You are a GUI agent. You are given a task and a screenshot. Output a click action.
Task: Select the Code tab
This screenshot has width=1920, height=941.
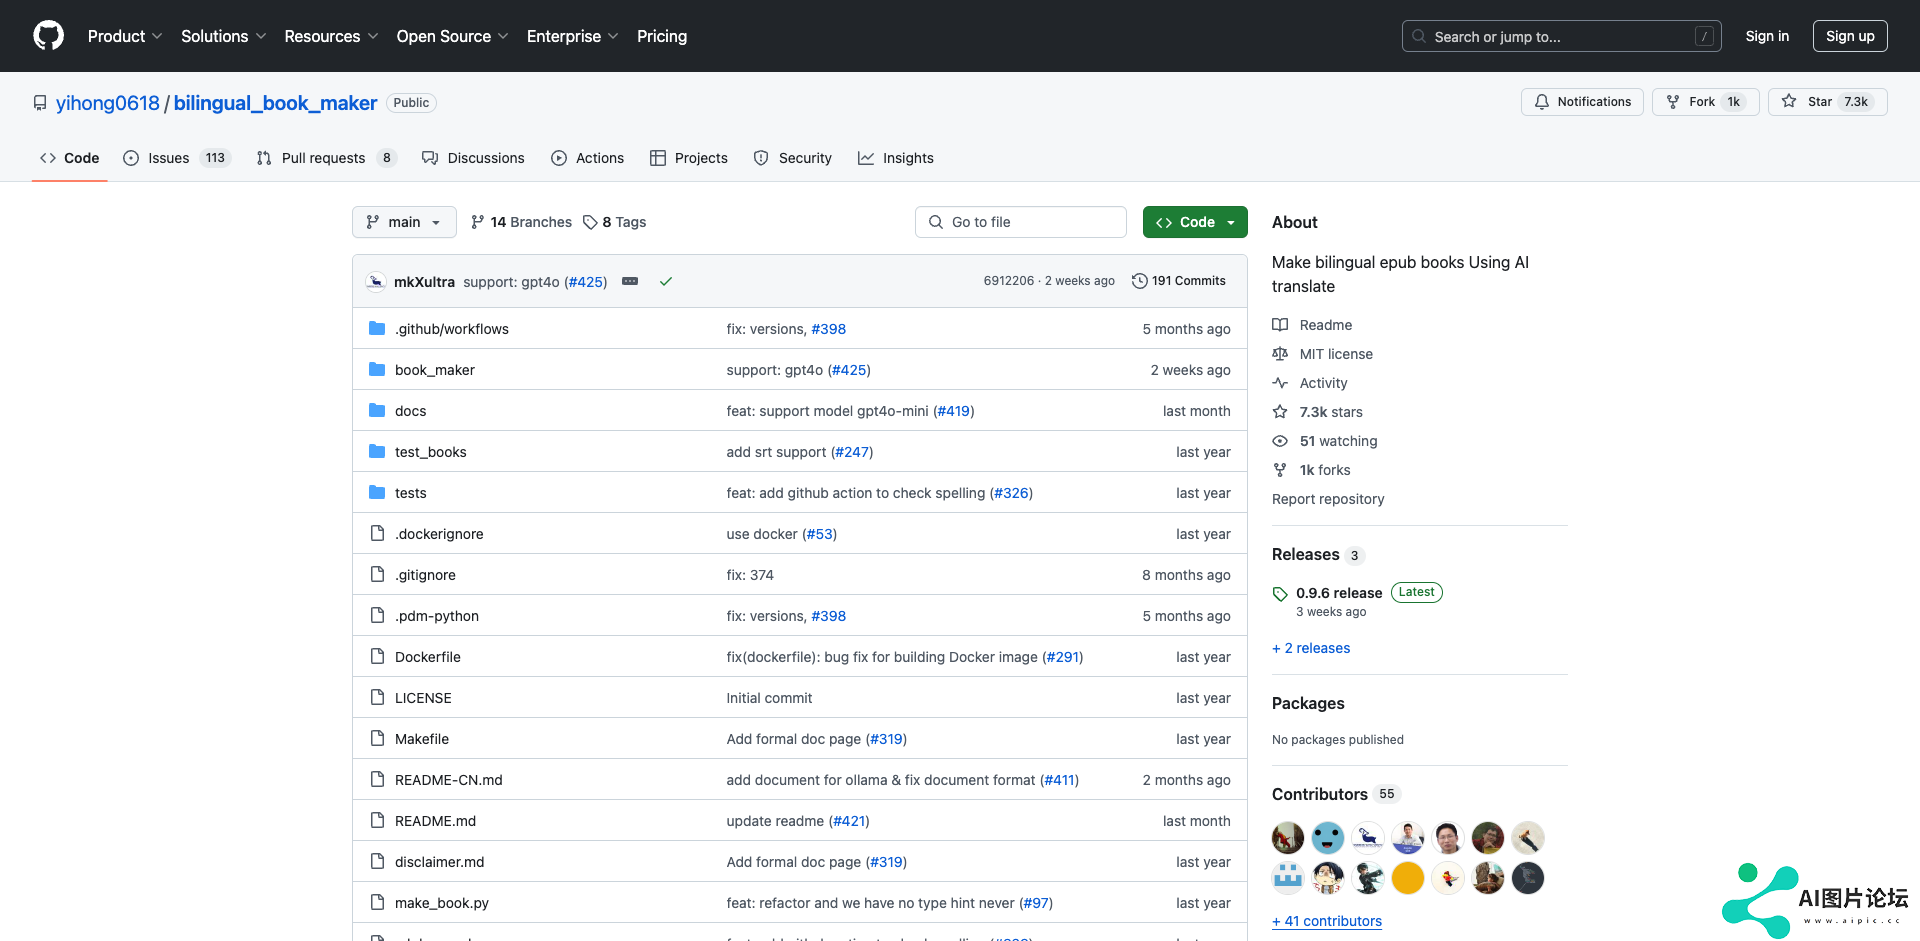(70, 158)
